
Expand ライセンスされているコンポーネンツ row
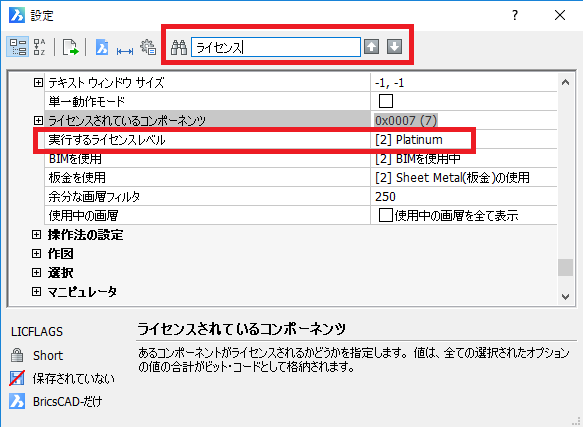coord(38,120)
